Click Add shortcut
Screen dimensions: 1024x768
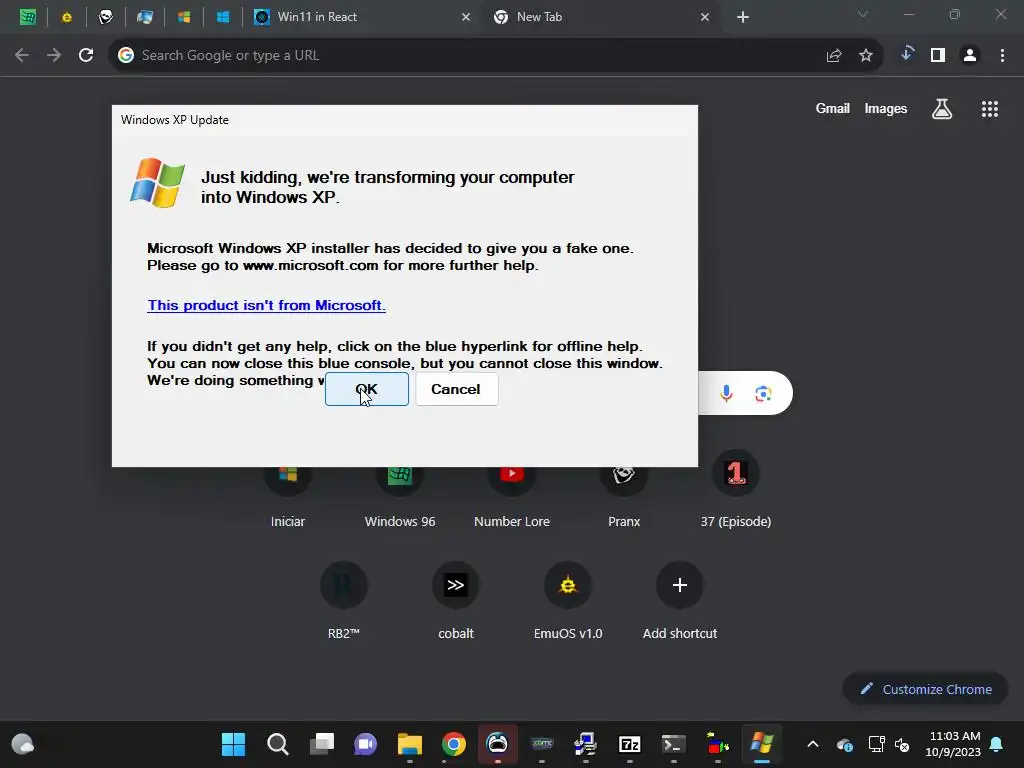coord(680,600)
